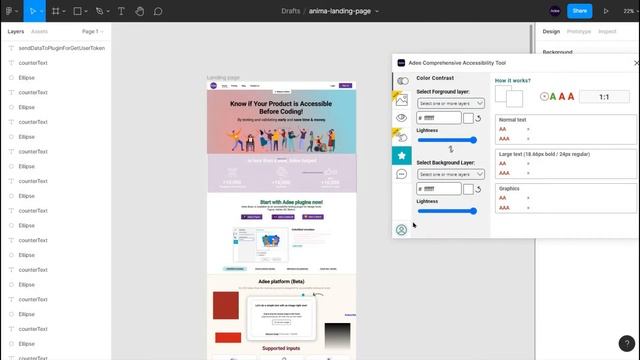This screenshot has height=360, width=640.
Task: Click the 1:1 contrast ratio field
Action: click(604, 97)
